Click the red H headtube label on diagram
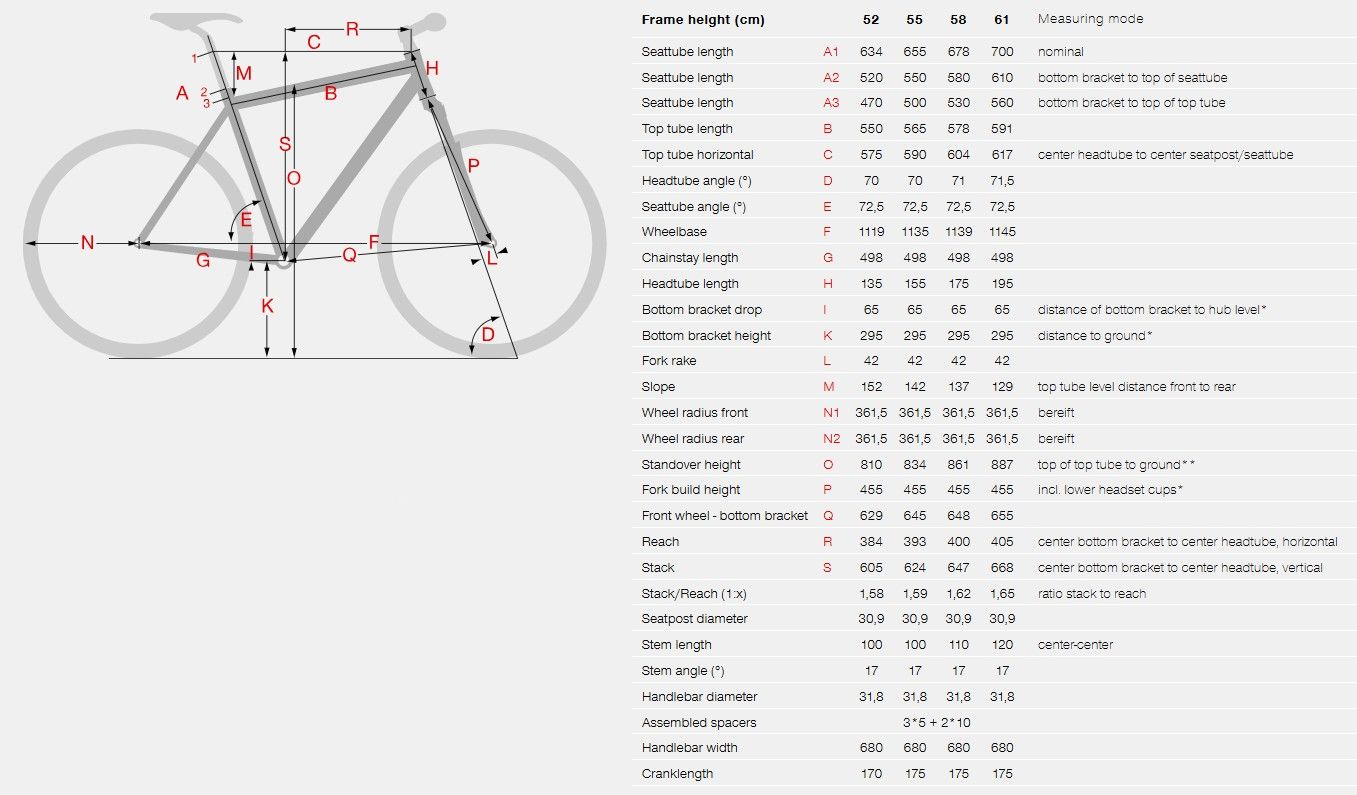The width and height of the screenshot is (1357, 795). click(432, 68)
